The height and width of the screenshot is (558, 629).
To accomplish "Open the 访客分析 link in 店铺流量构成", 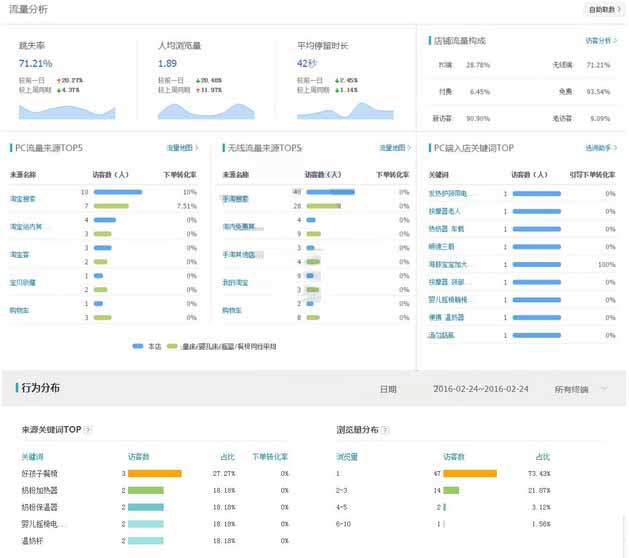I will (x=600, y=41).
